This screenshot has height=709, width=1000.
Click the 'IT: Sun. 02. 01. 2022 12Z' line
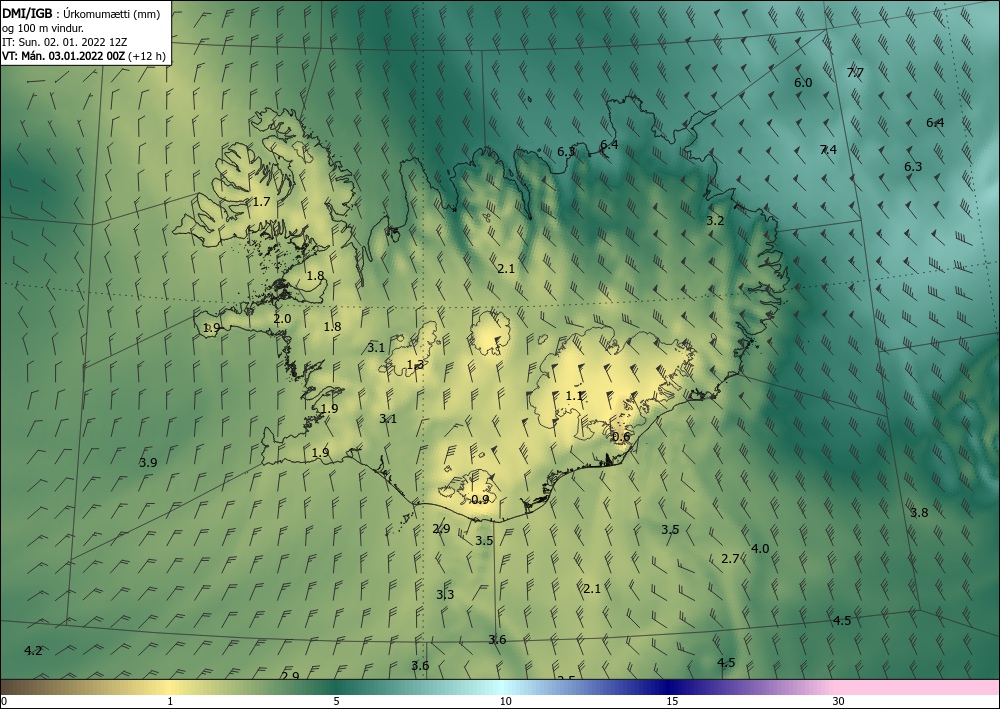(64, 42)
